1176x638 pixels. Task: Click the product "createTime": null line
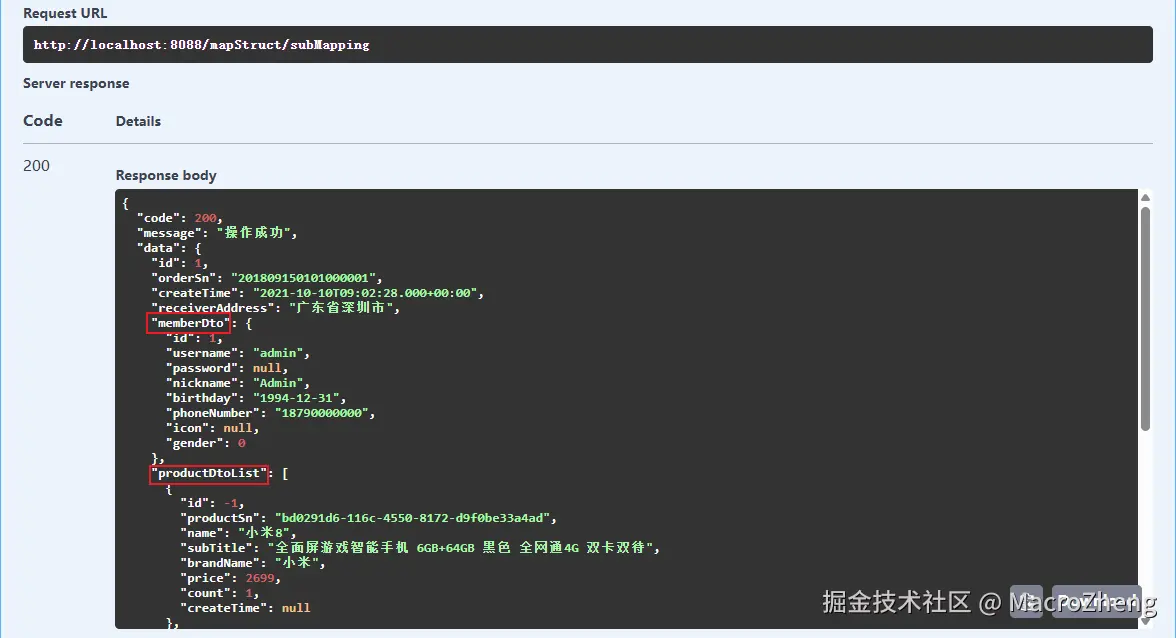(x=244, y=608)
